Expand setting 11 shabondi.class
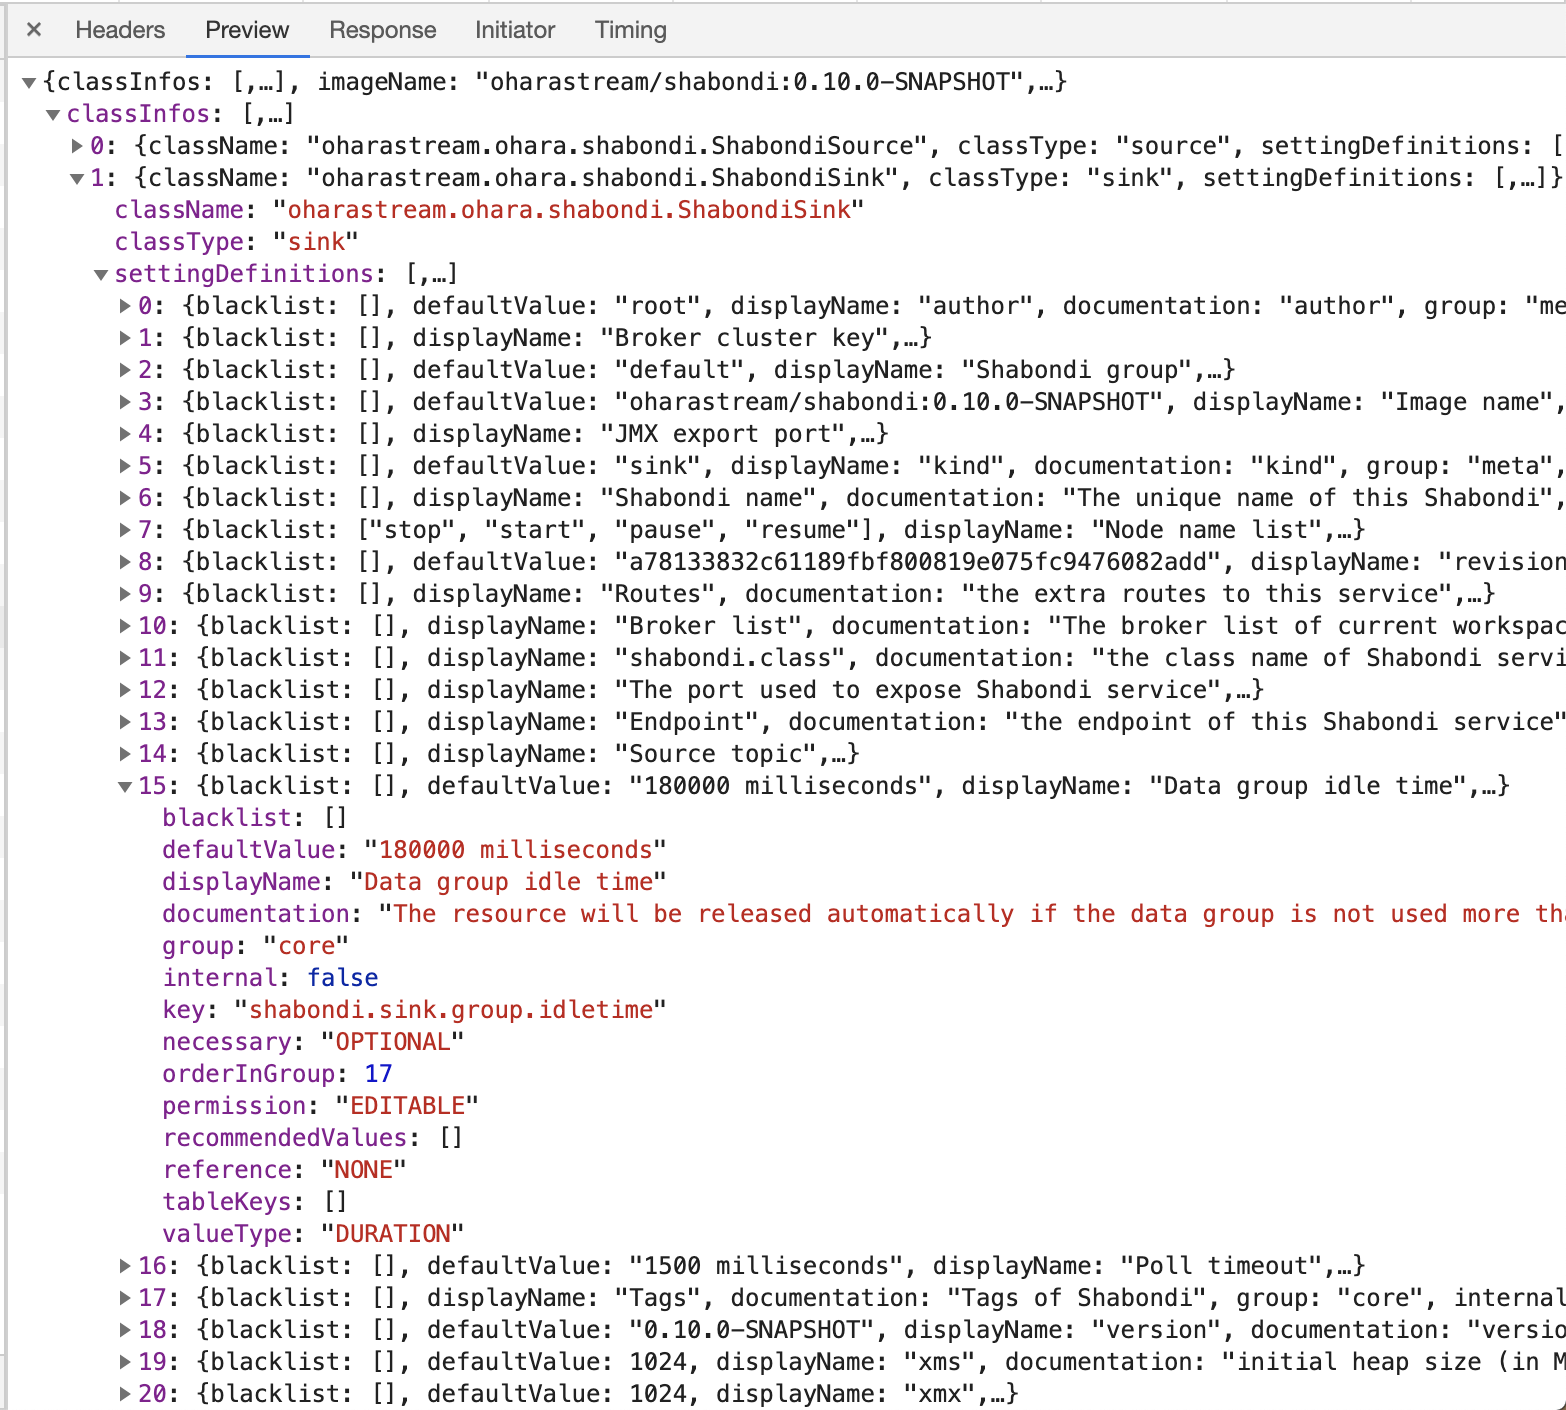This screenshot has width=1566, height=1410. click(125, 658)
